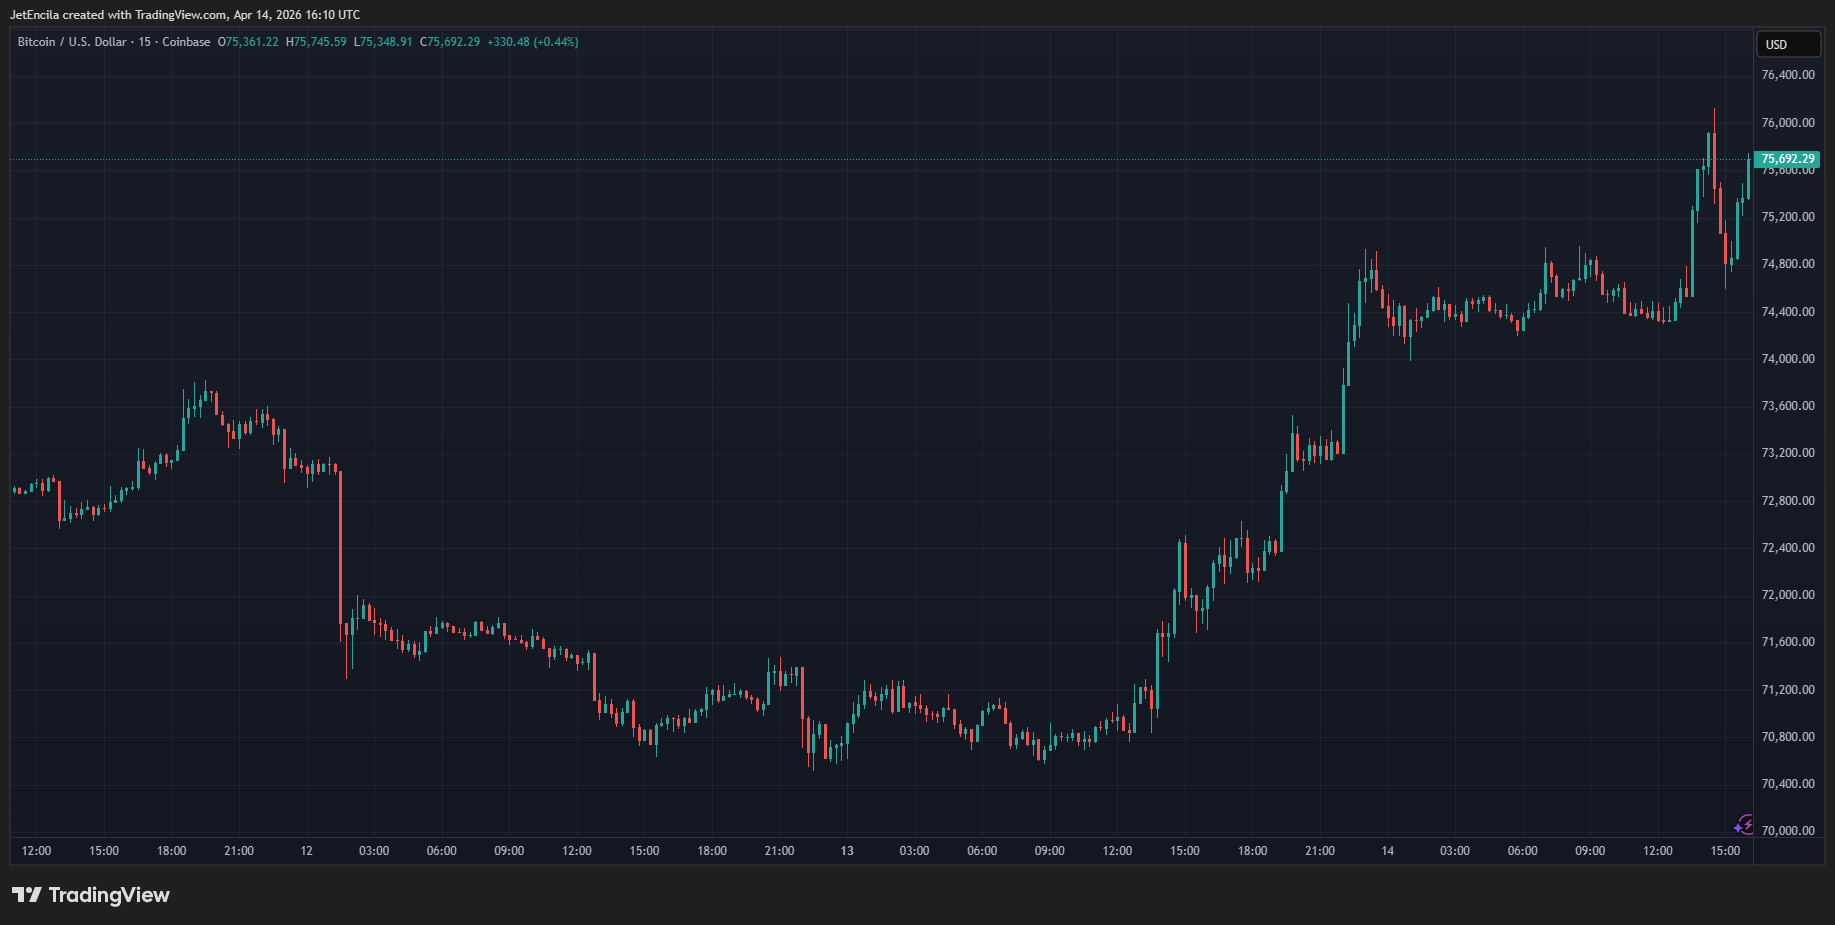The width and height of the screenshot is (1835, 925).
Task: Click the high price value H75,745.59
Action: click(316, 42)
